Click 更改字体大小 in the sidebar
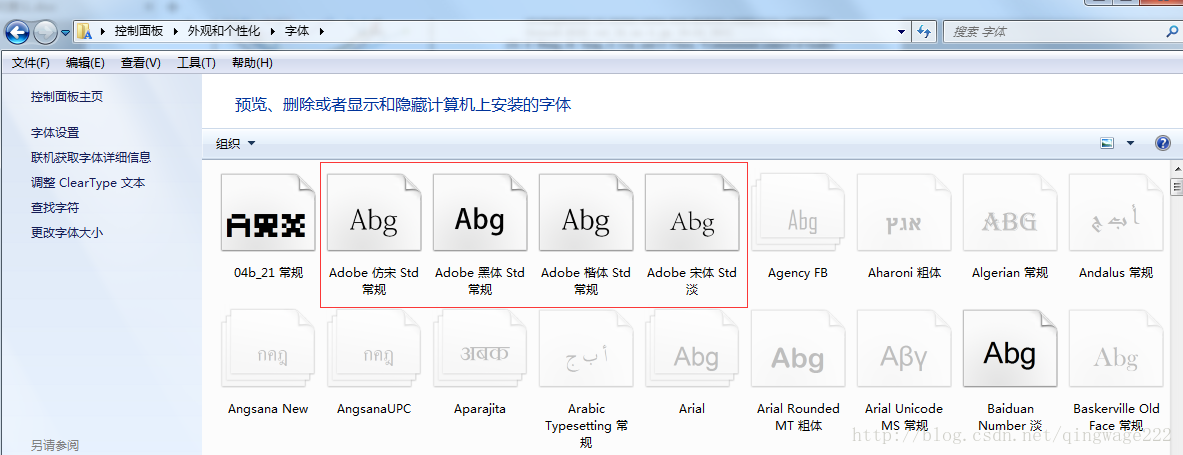 coord(67,232)
